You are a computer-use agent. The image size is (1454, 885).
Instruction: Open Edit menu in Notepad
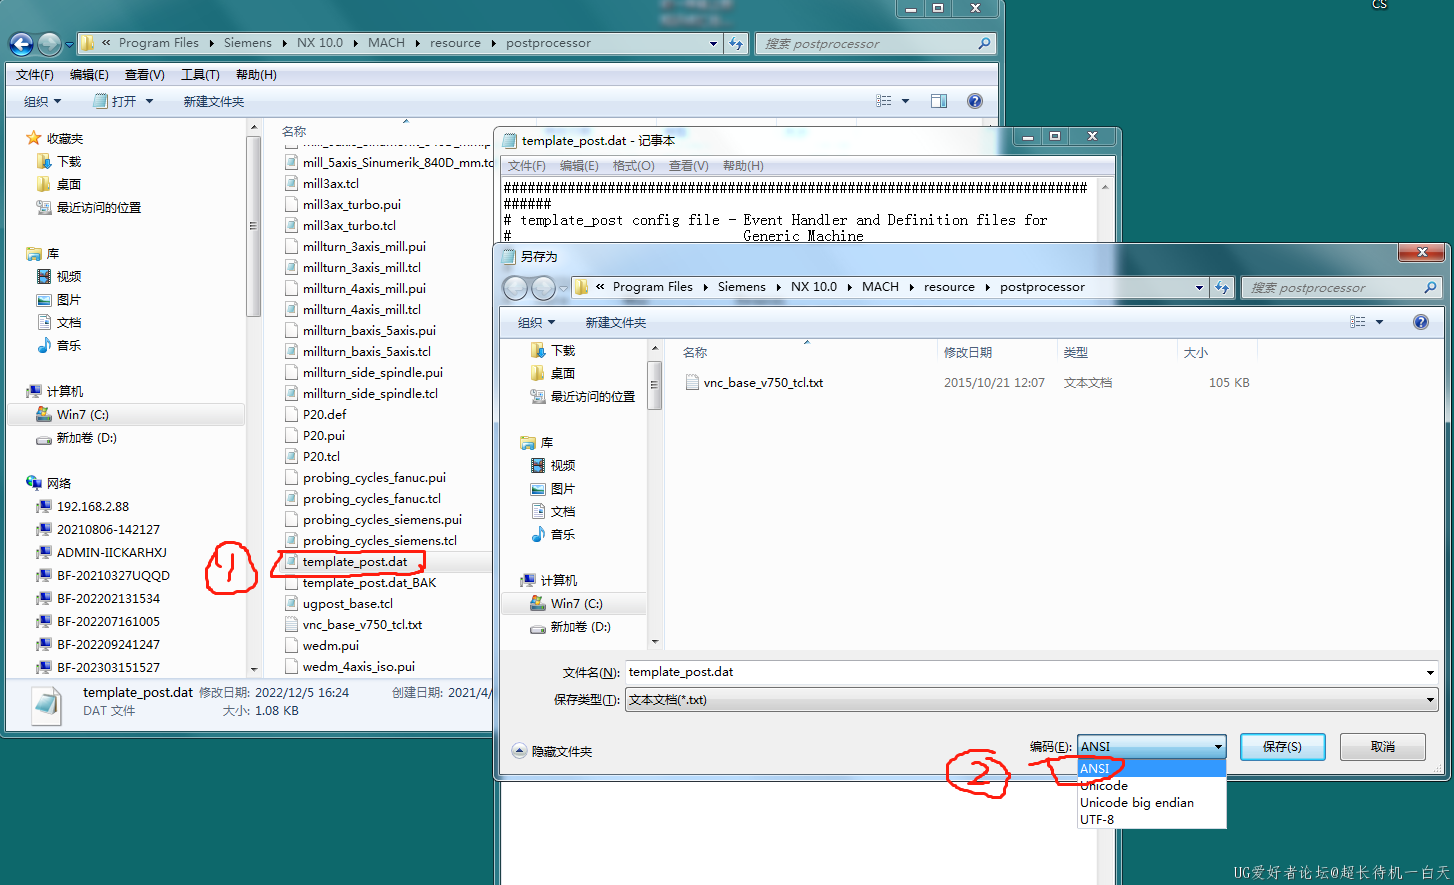coord(579,166)
